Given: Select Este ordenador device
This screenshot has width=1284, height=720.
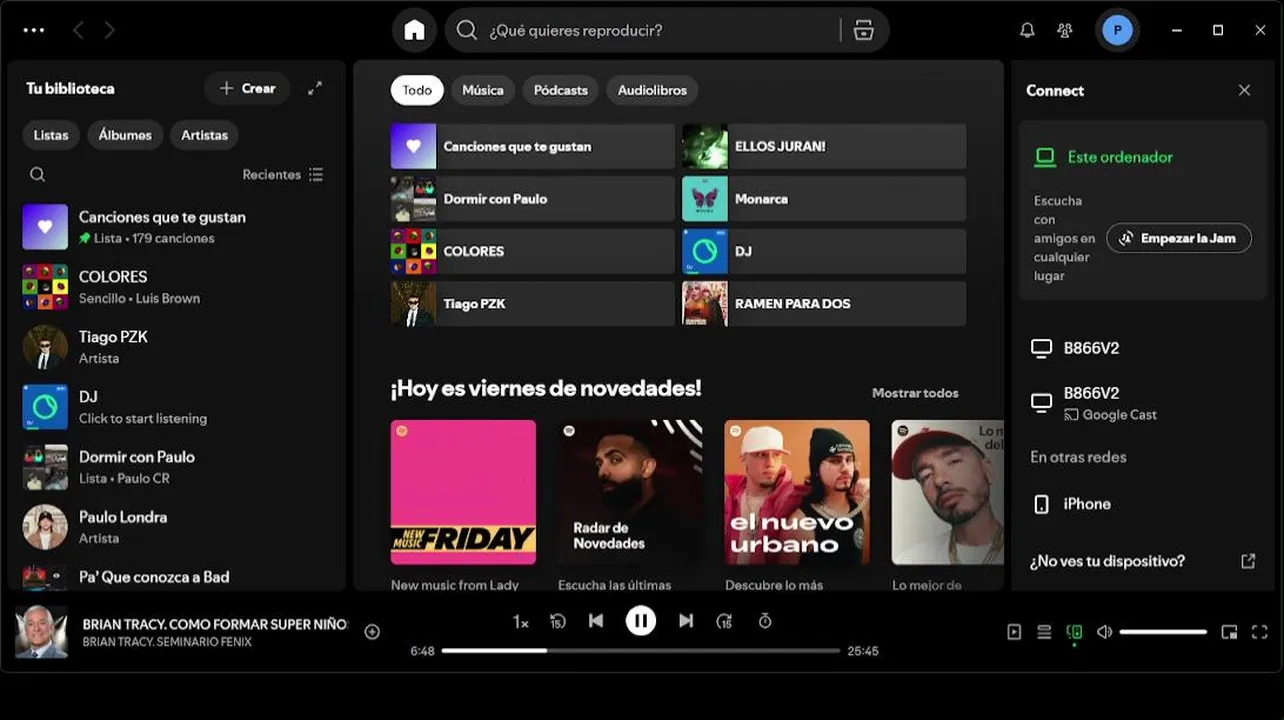Looking at the screenshot, I should [1120, 157].
